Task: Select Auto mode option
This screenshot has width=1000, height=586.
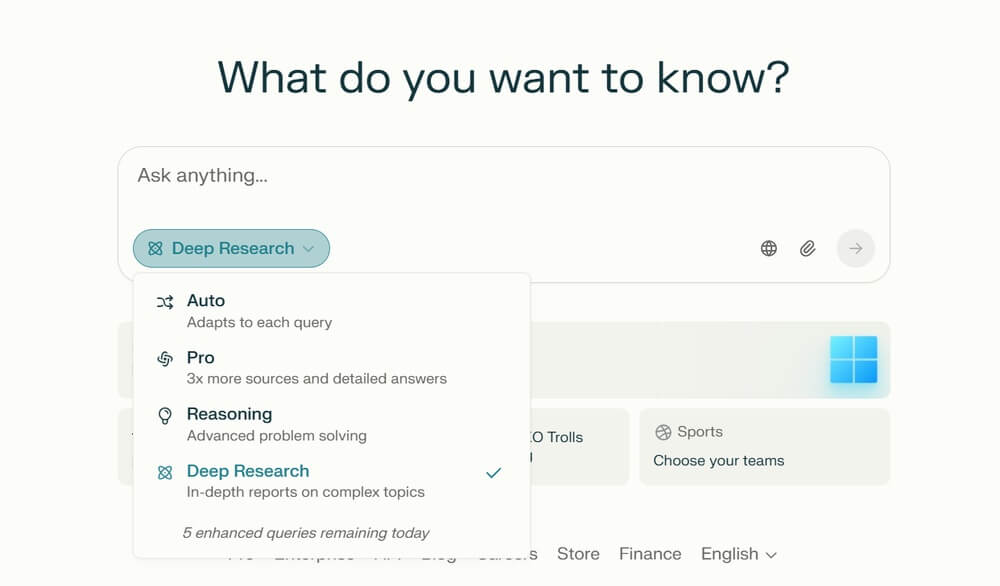Action: 332,311
